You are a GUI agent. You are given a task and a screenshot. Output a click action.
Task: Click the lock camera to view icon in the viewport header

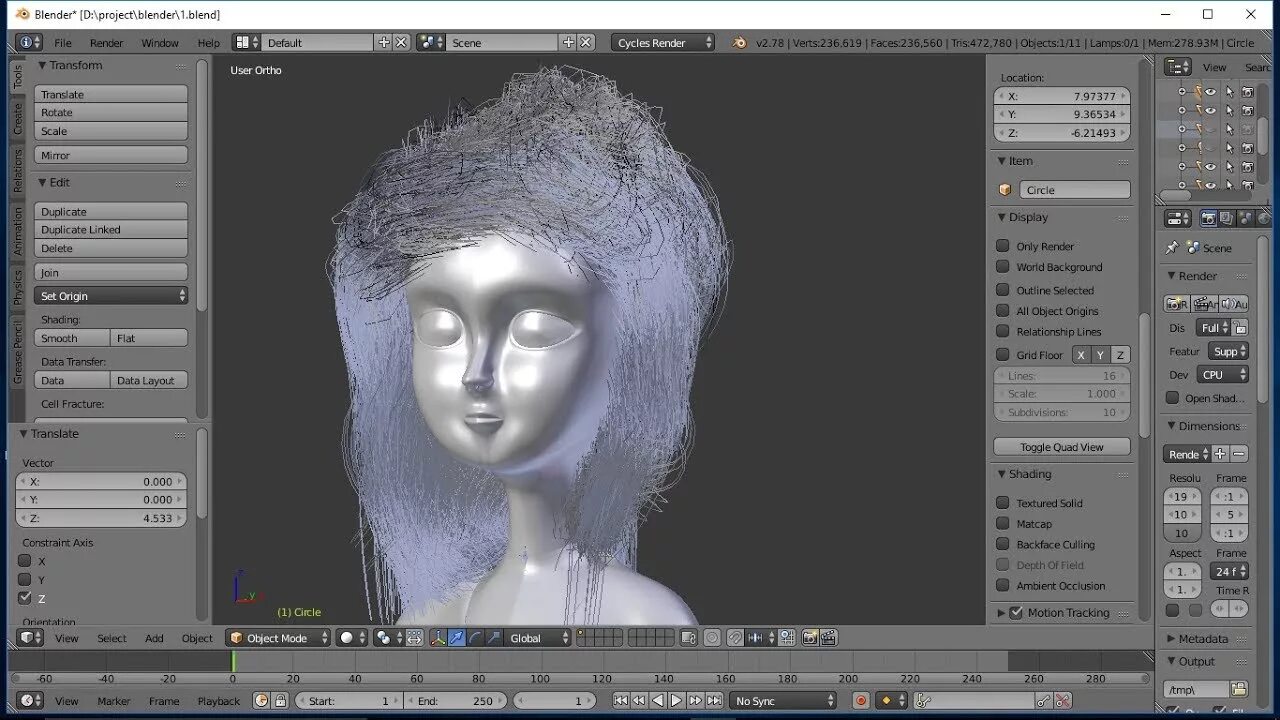click(689, 638)
